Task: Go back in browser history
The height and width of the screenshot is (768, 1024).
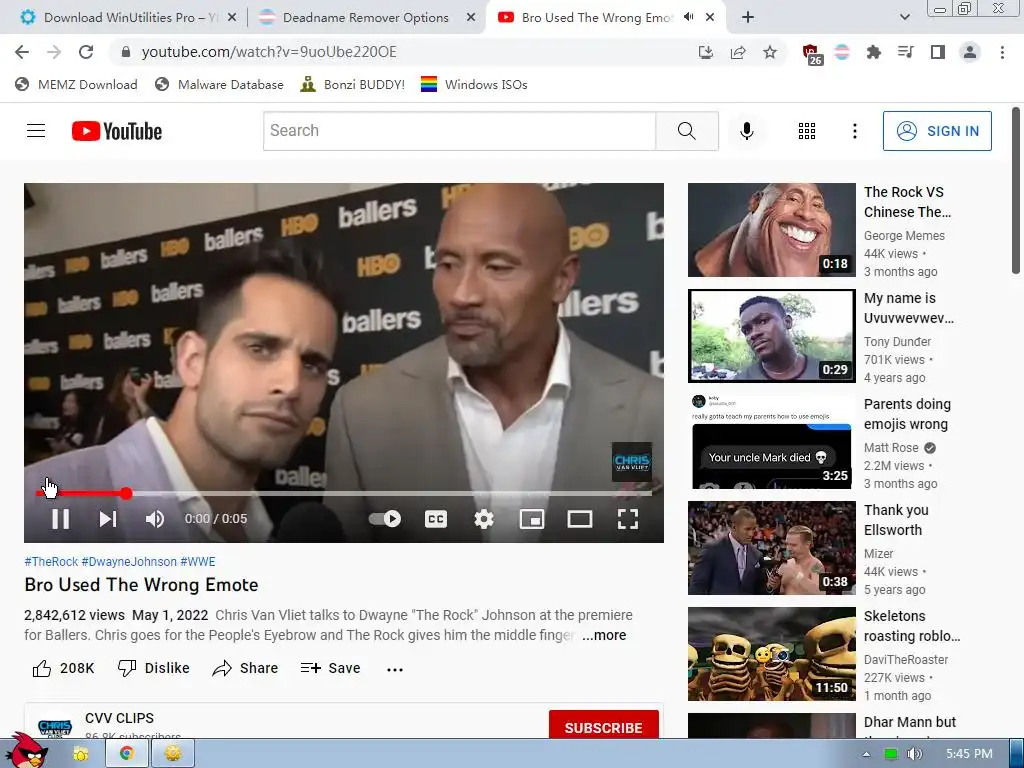Action: coord(22,52)
